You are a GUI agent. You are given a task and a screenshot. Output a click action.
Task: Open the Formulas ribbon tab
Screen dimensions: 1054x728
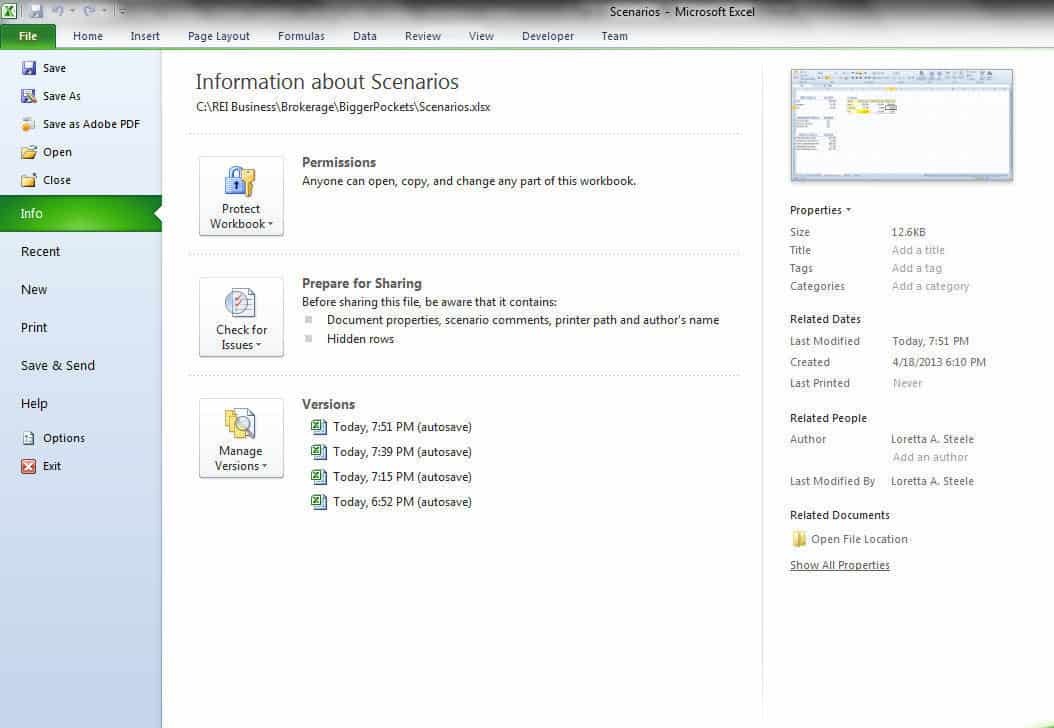[301, 36]
